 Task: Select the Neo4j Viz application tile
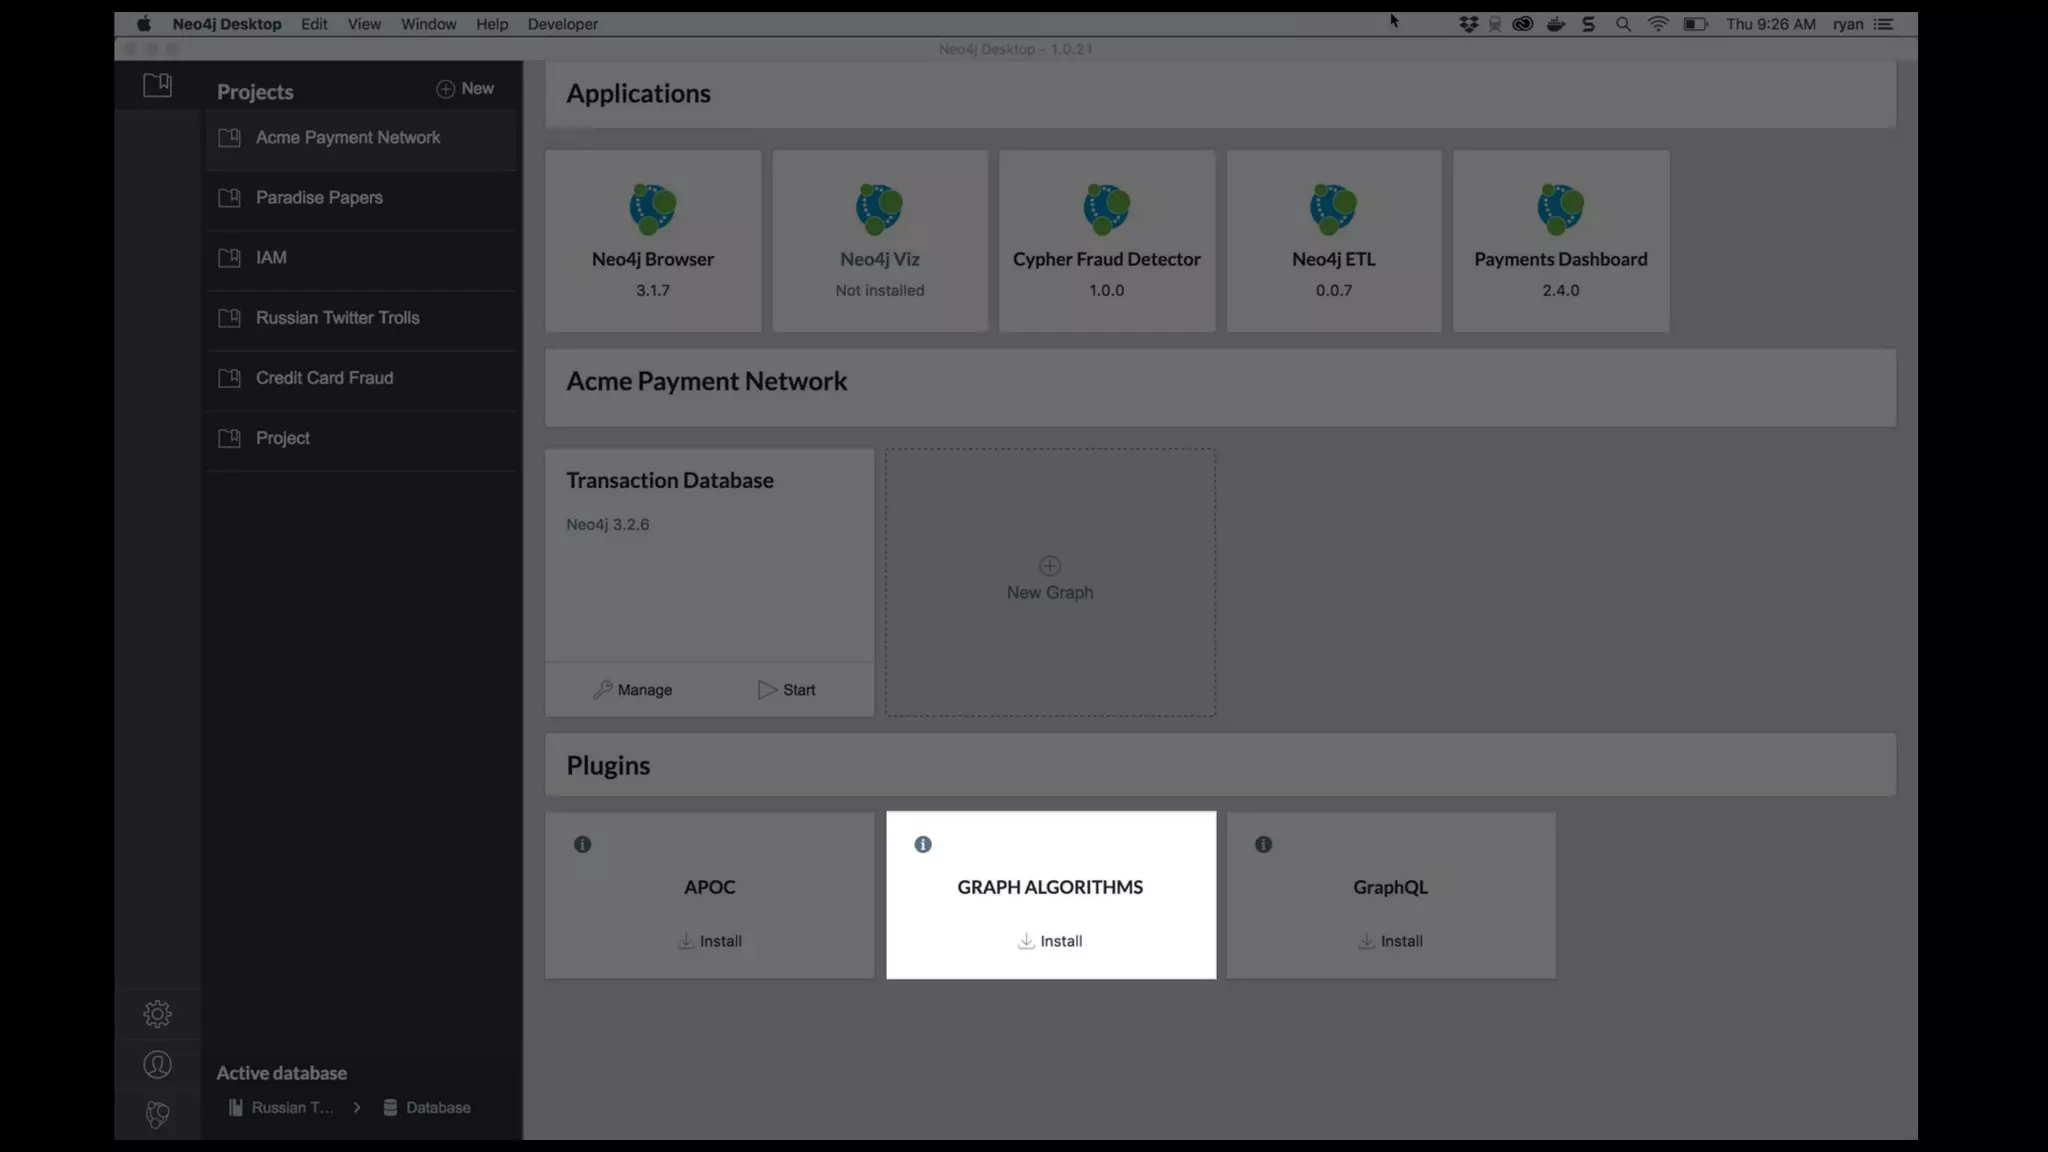point(880,241)
